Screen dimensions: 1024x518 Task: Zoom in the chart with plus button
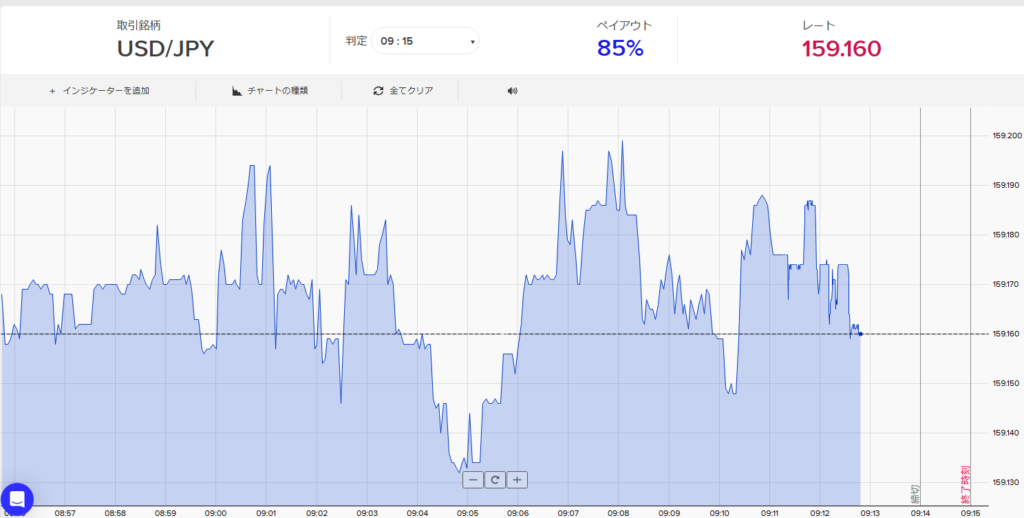517,480
